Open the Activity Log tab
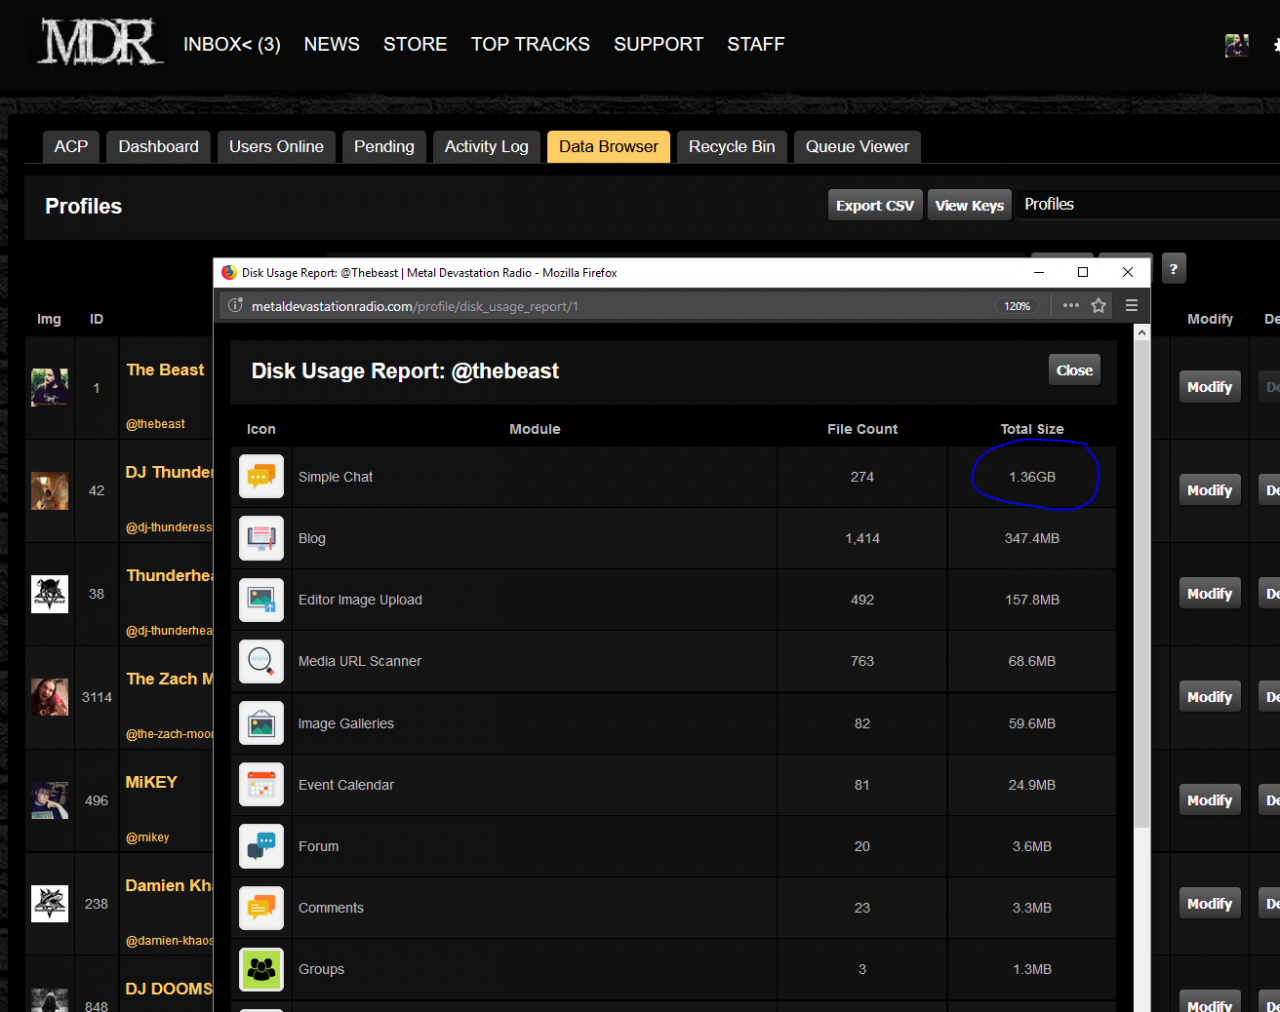 (x=487, y=147)
